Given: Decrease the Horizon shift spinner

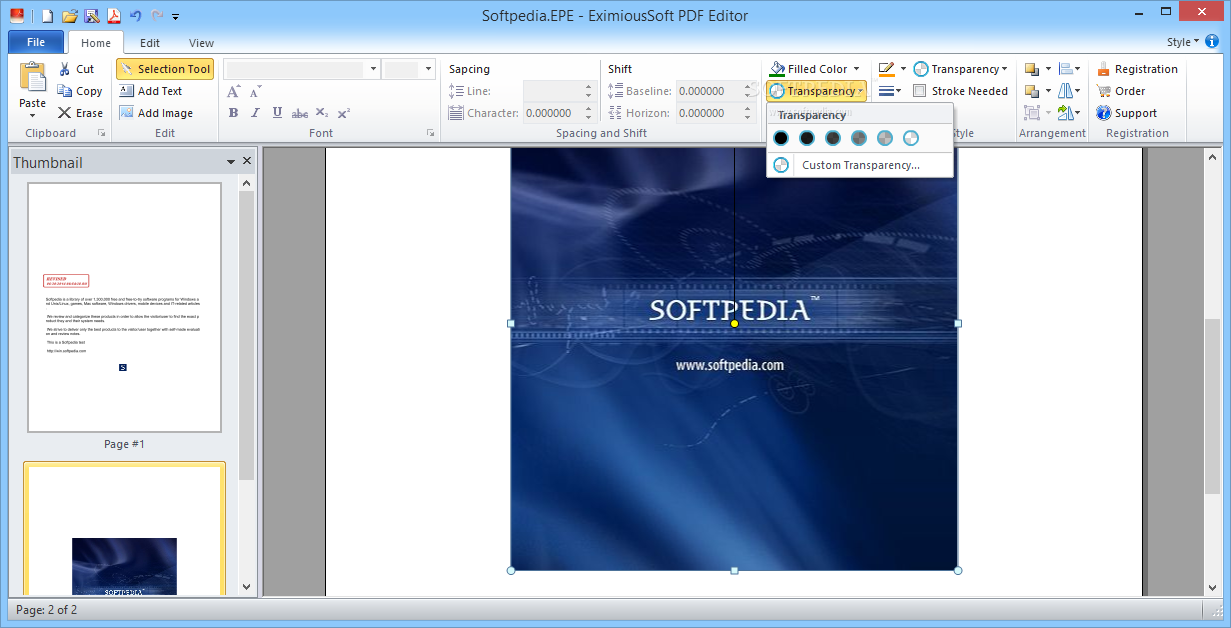Looking at the screenshot, I should (x=749, y=118).
